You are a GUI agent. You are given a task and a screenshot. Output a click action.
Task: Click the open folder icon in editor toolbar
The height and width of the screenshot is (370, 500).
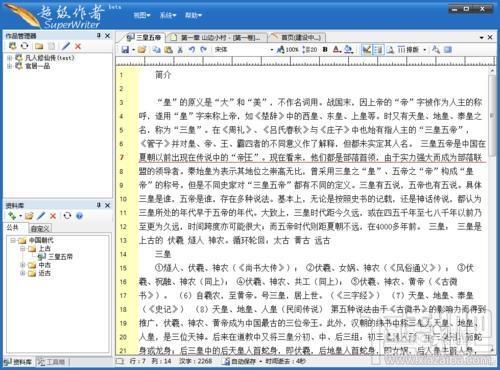click(x=142, y=50)
